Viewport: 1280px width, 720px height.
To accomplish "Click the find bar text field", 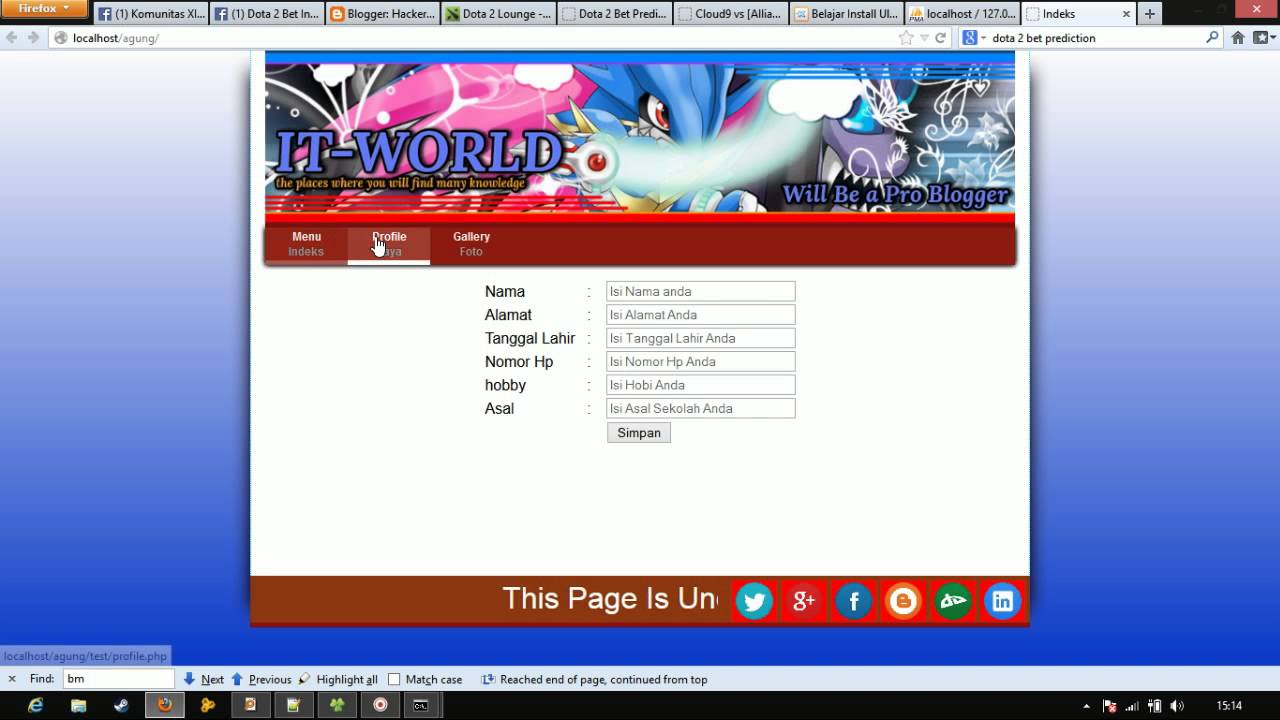I will click(119, 679).
